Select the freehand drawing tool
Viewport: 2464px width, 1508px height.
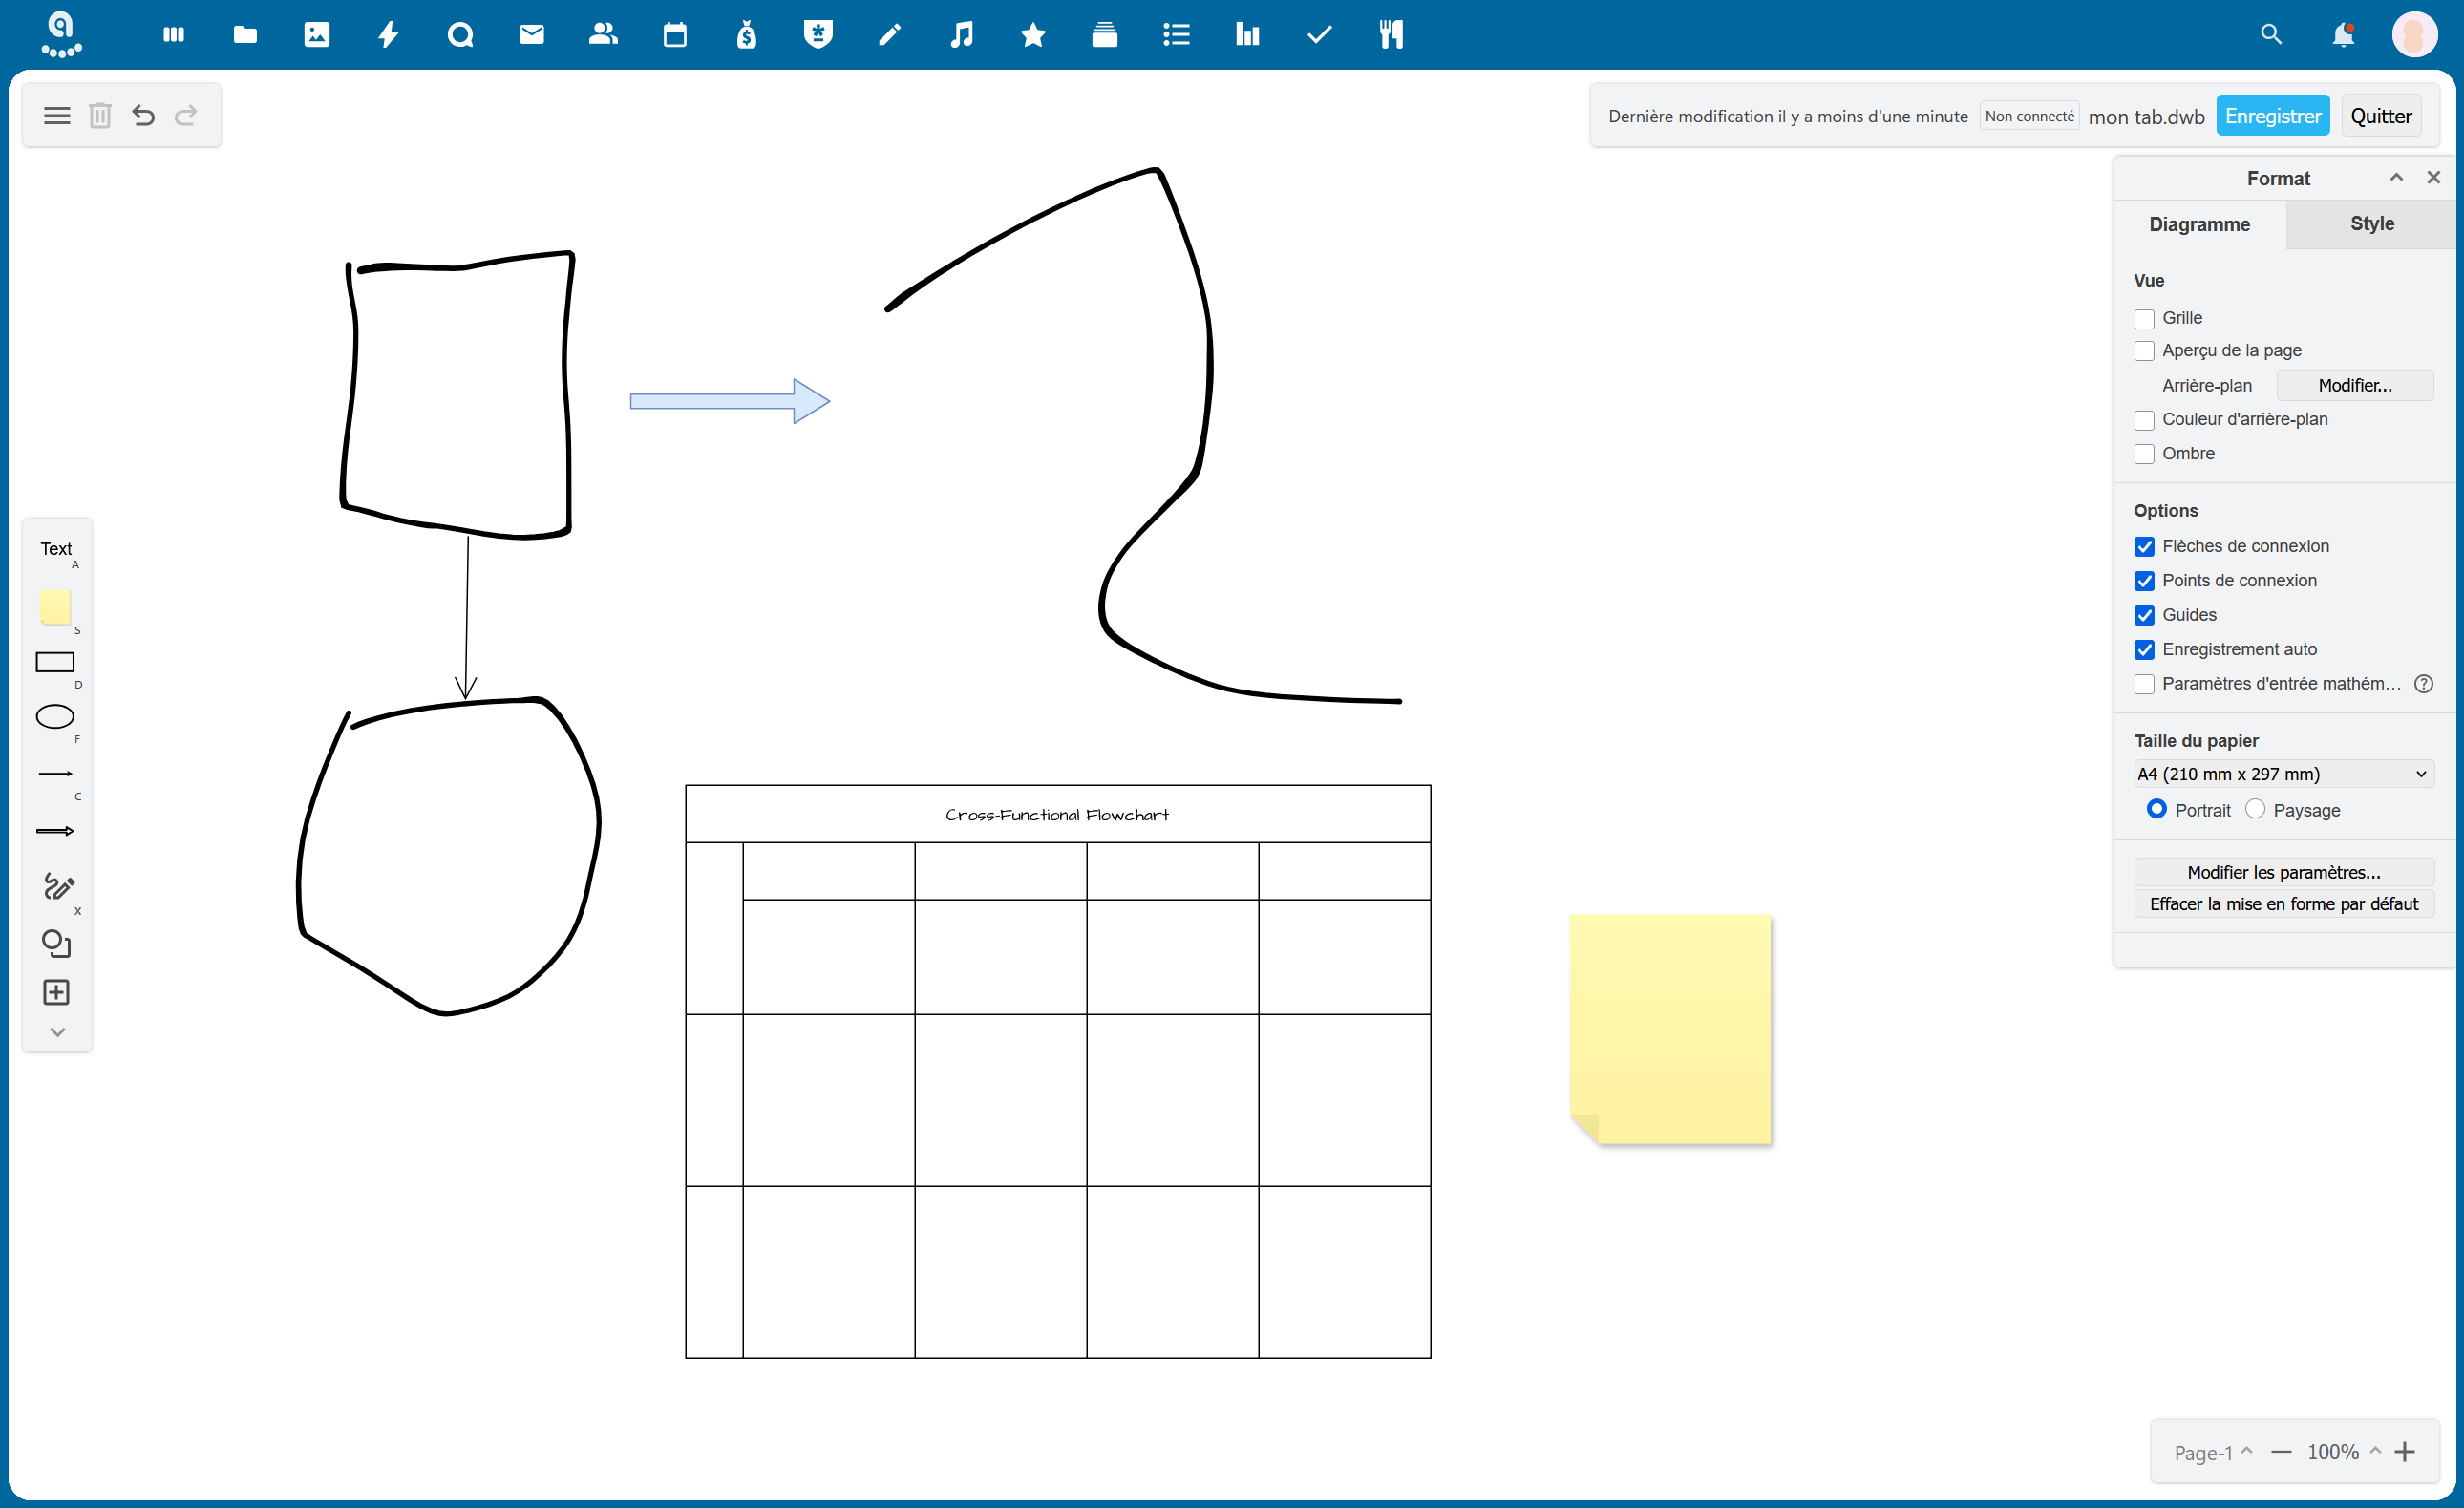57,886
